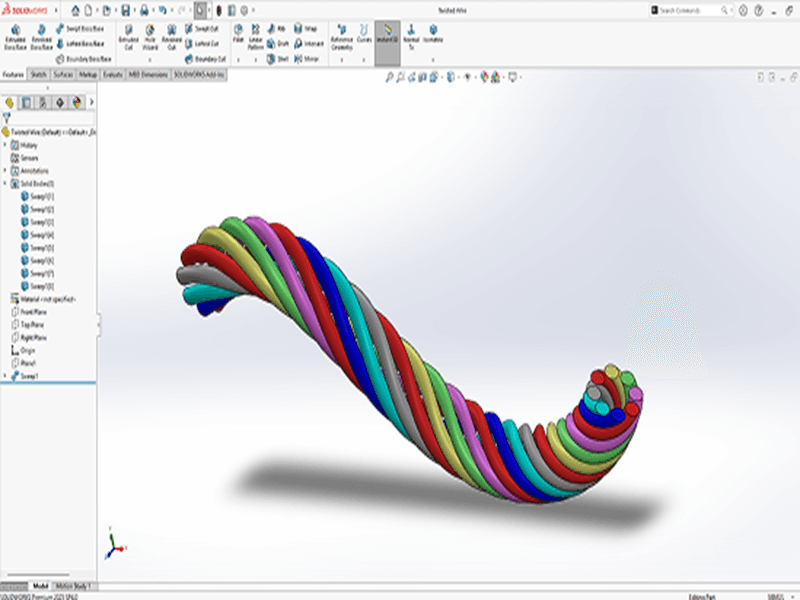Collapse the Sweep1 feature node
Viewport: 800px width, 600px height.
[5, 374]
